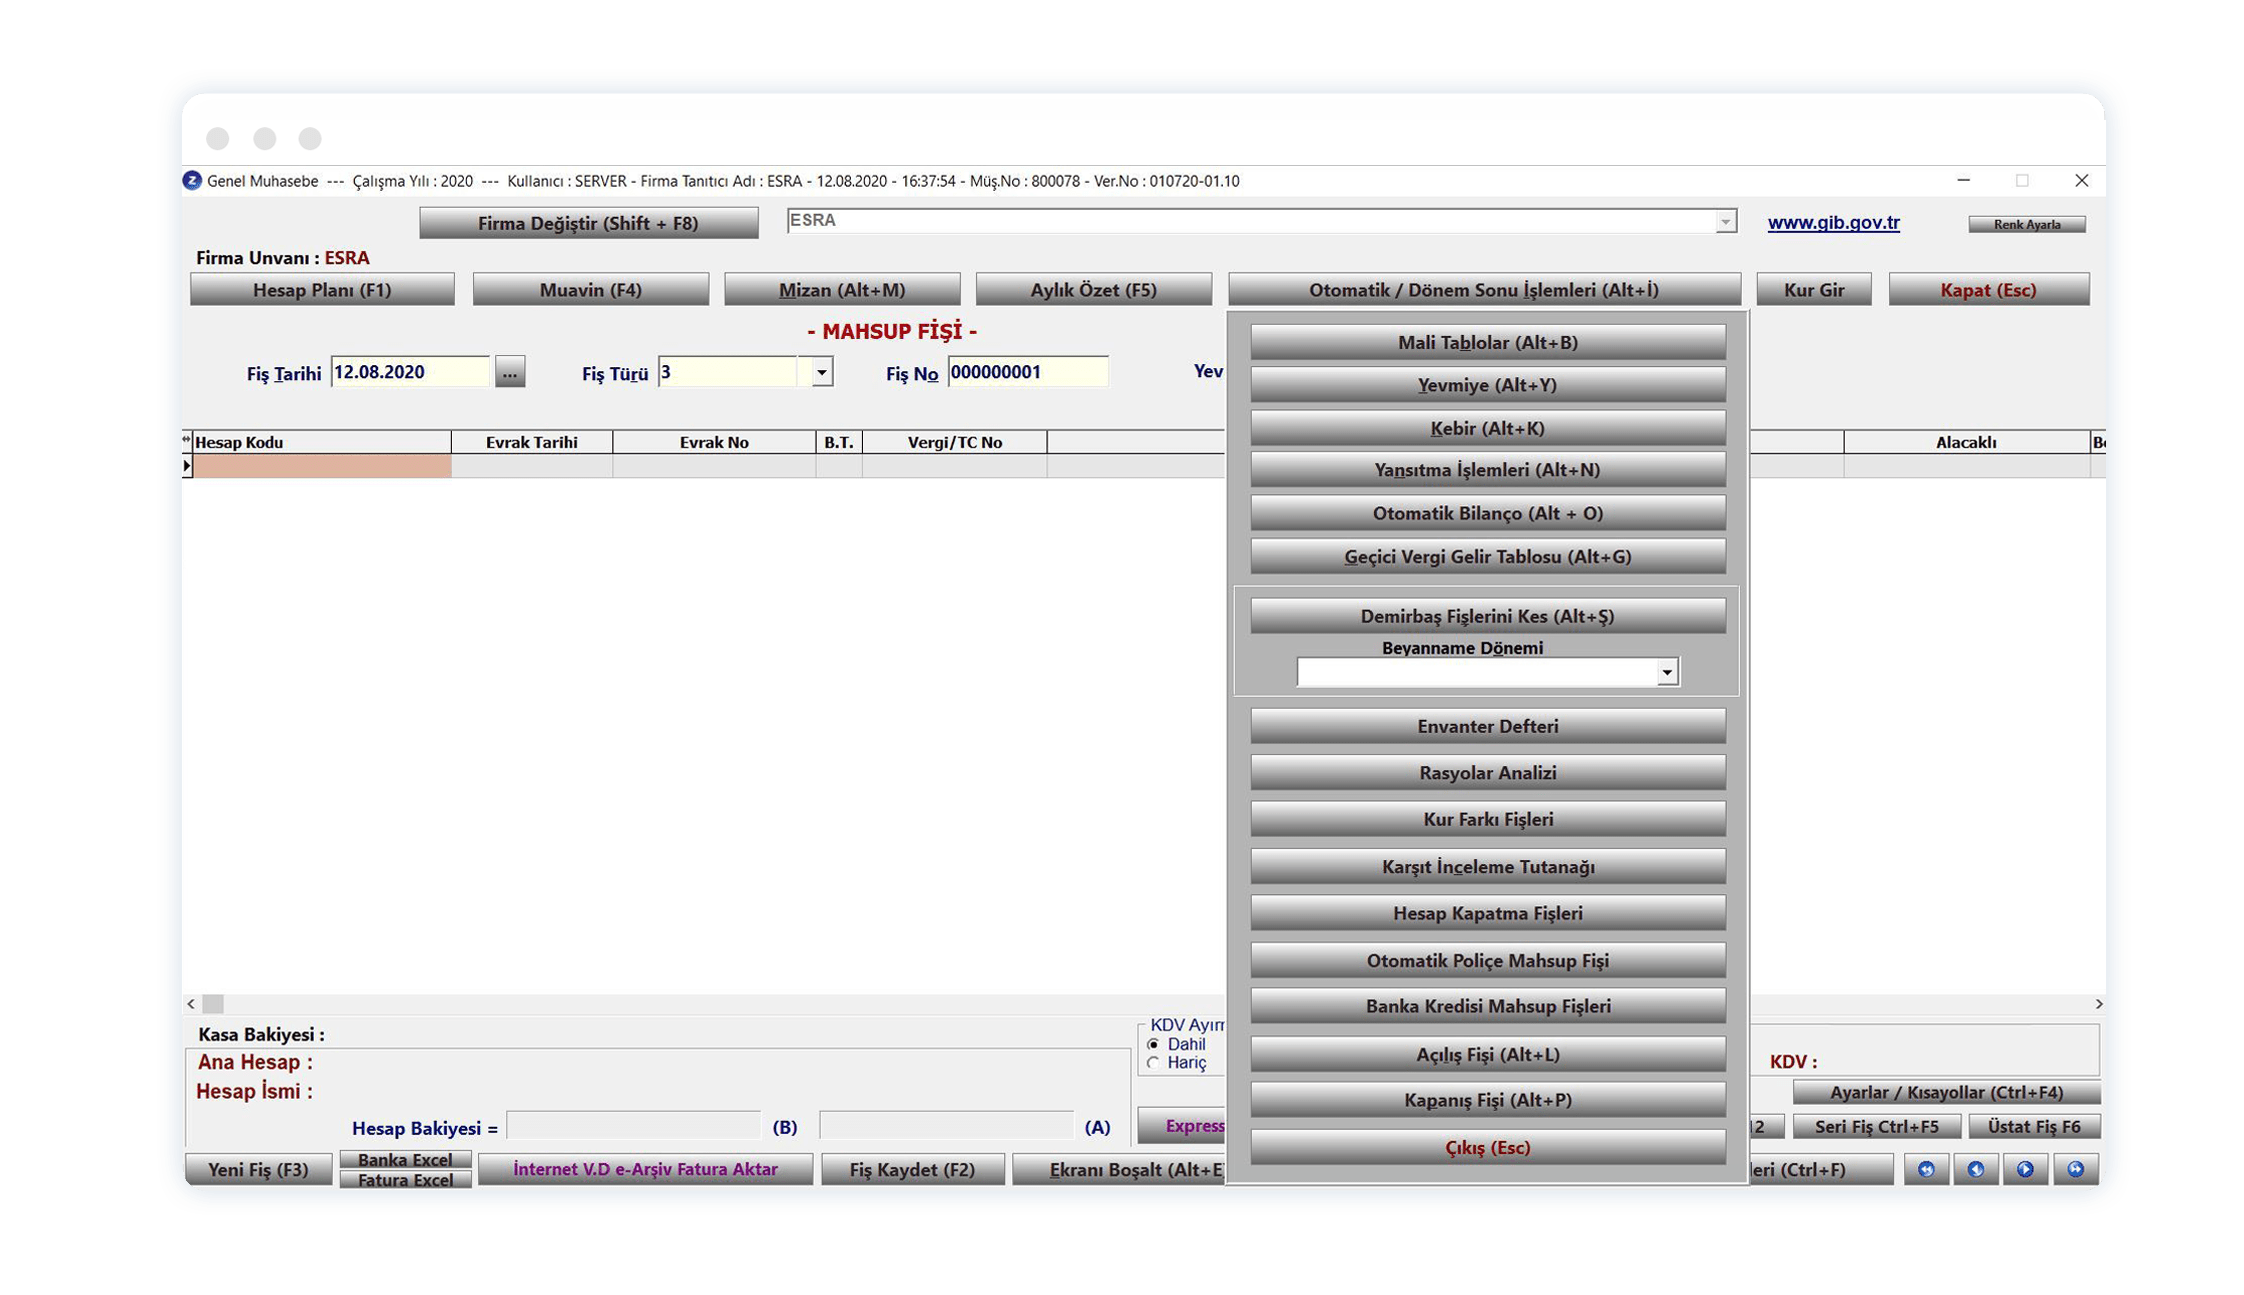
Task: Click İnternet V.D e-Arşiv Fatura Aktar
Action: click(645, 1169)
